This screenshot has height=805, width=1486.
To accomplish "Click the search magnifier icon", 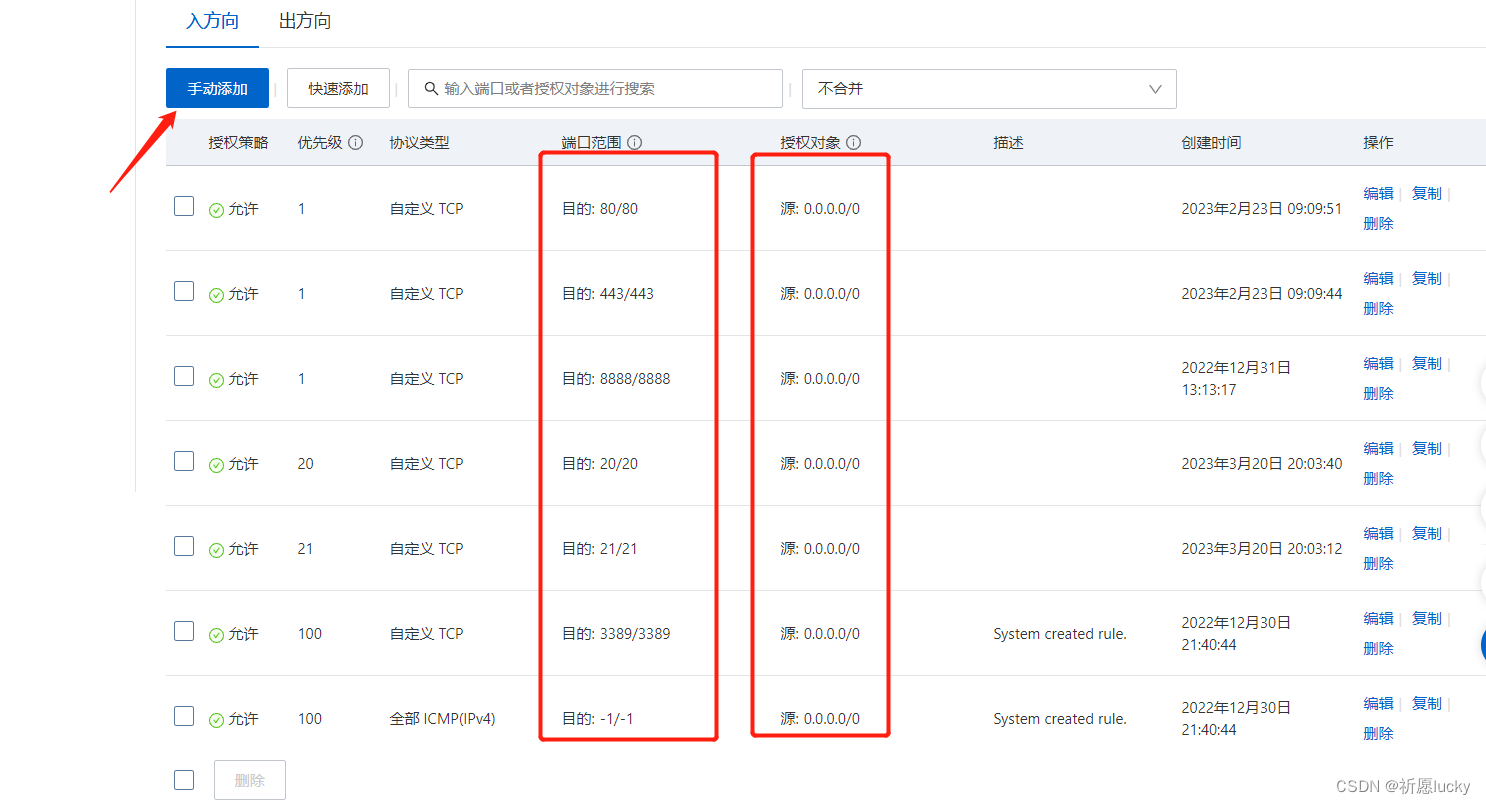I will pyautogui.click(x=431, y=88).
